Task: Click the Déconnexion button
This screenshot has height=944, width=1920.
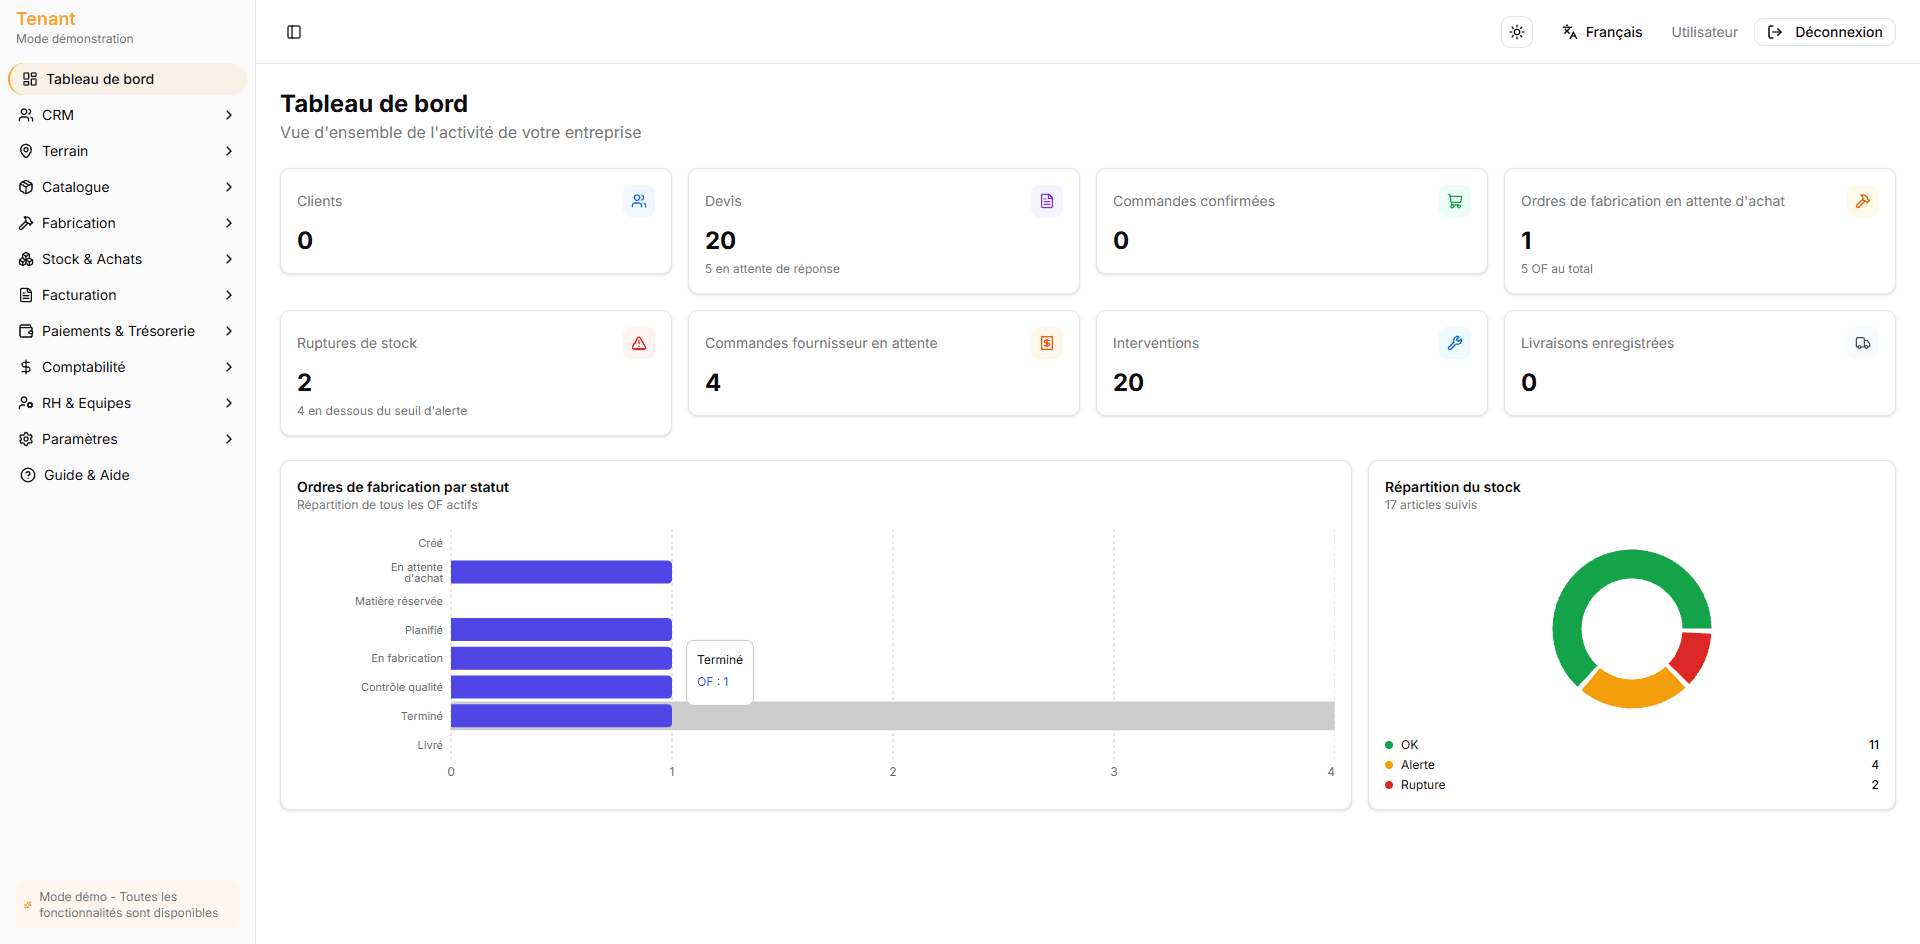Action: tap(1825, 32)
